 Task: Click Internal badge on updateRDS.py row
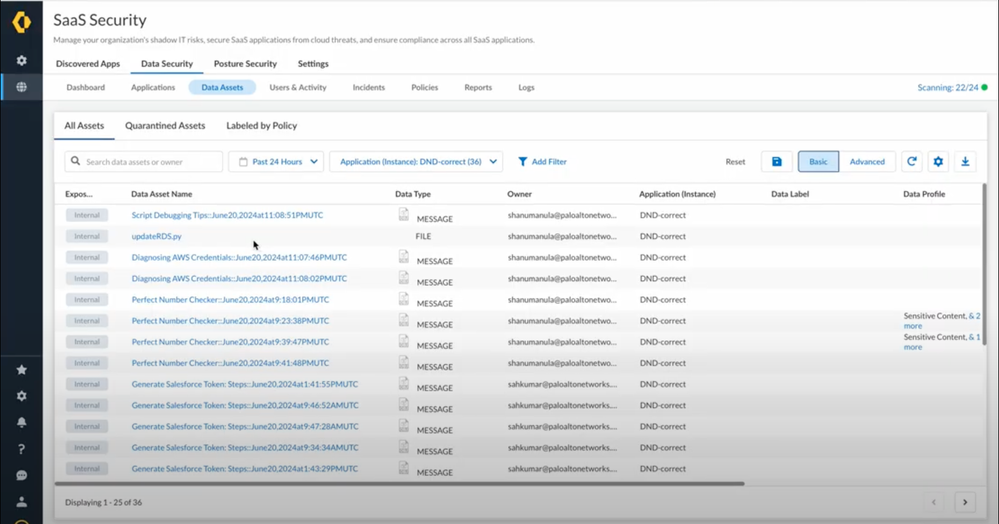point(87,237)
